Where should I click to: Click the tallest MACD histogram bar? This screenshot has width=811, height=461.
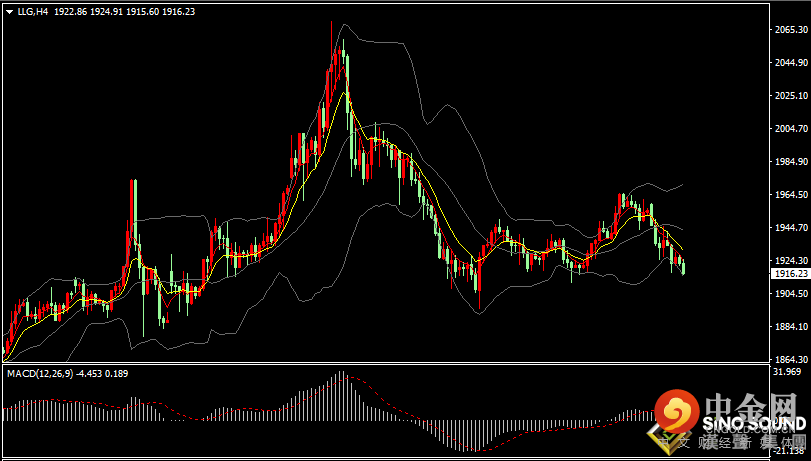click(x=342, y=396)
